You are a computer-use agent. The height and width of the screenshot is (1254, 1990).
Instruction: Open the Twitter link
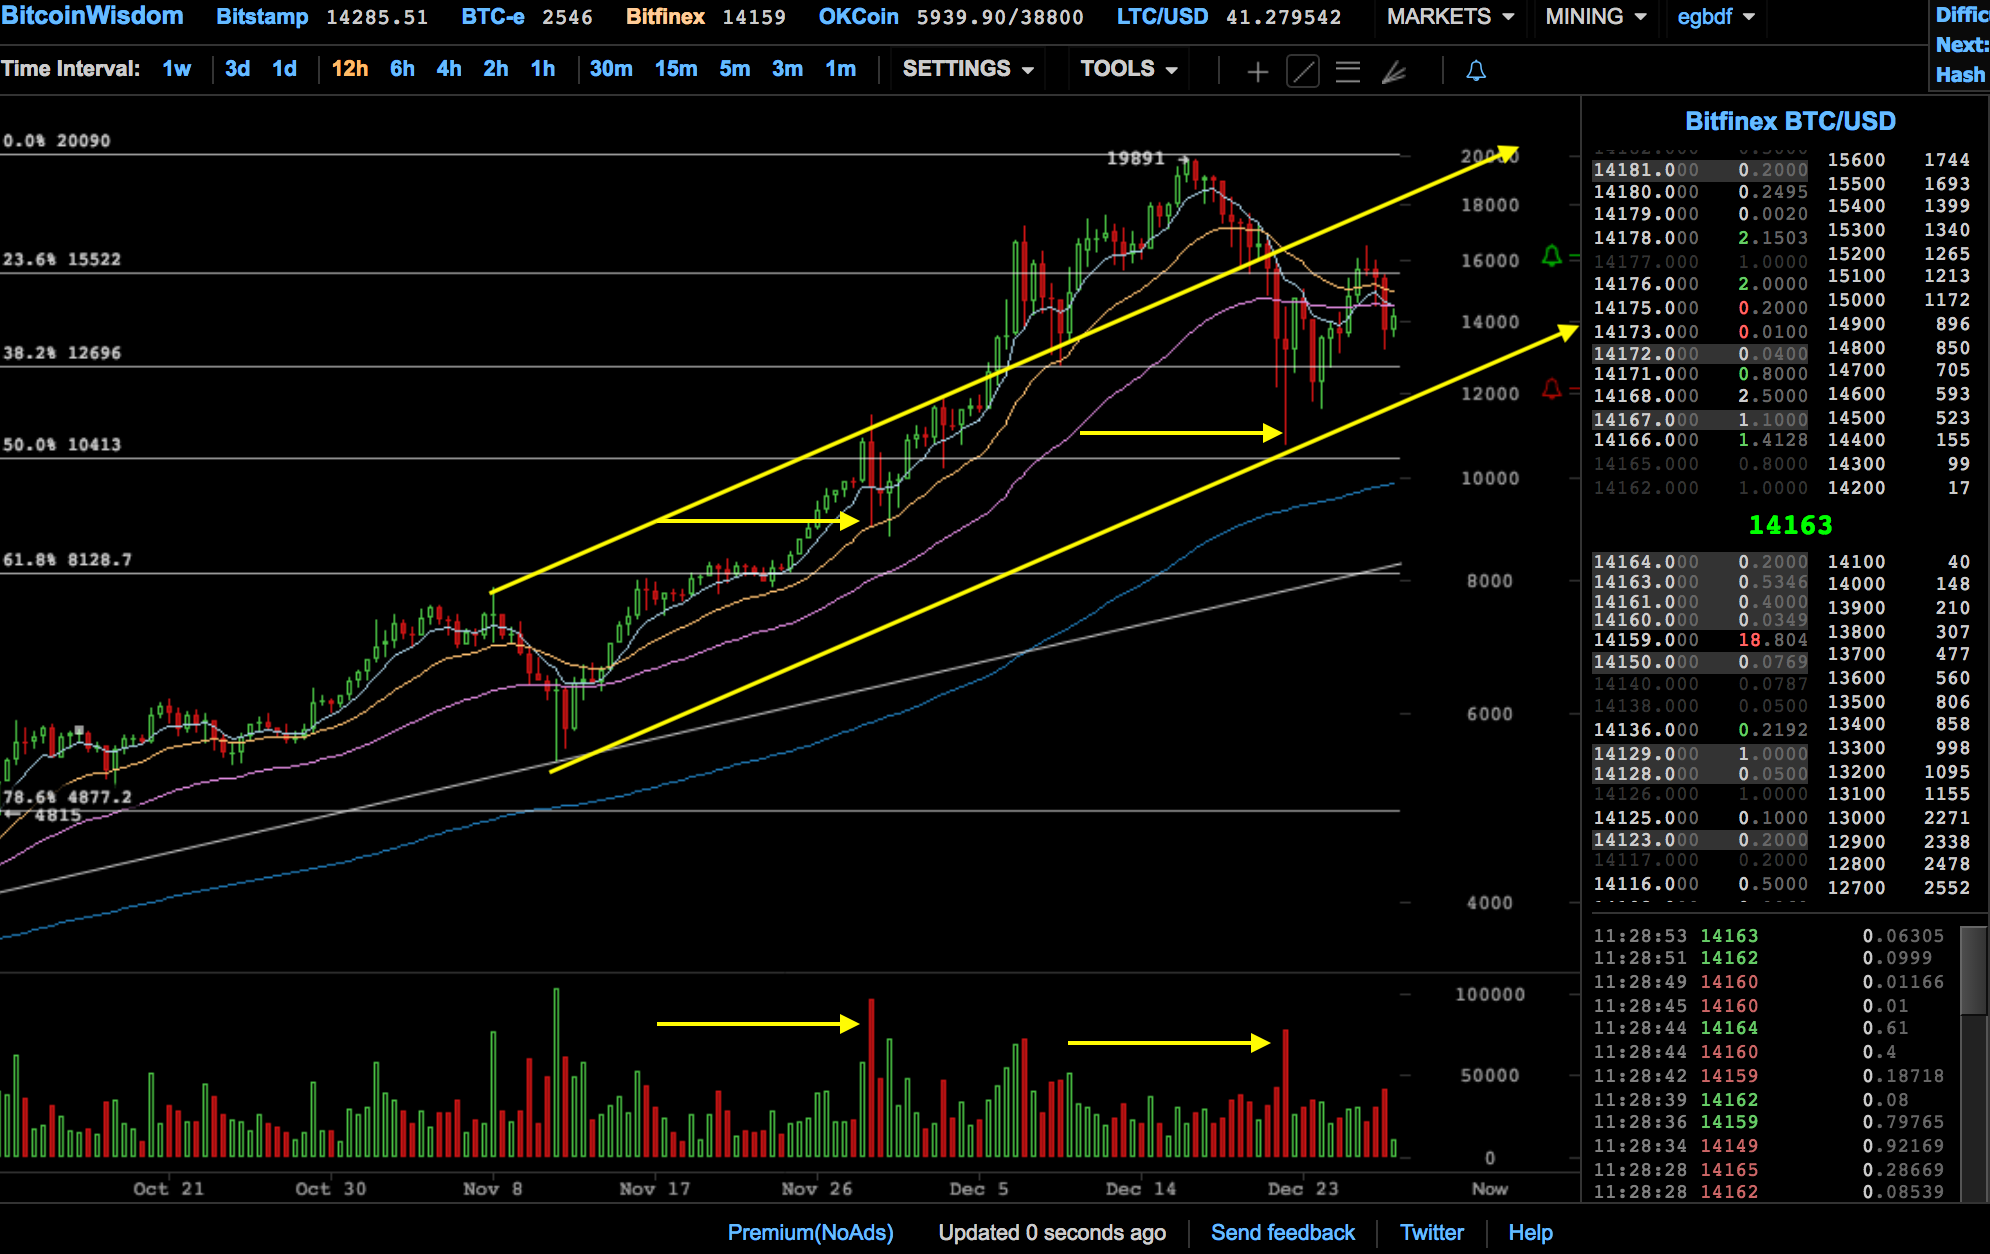(x=1432, y=1233)
